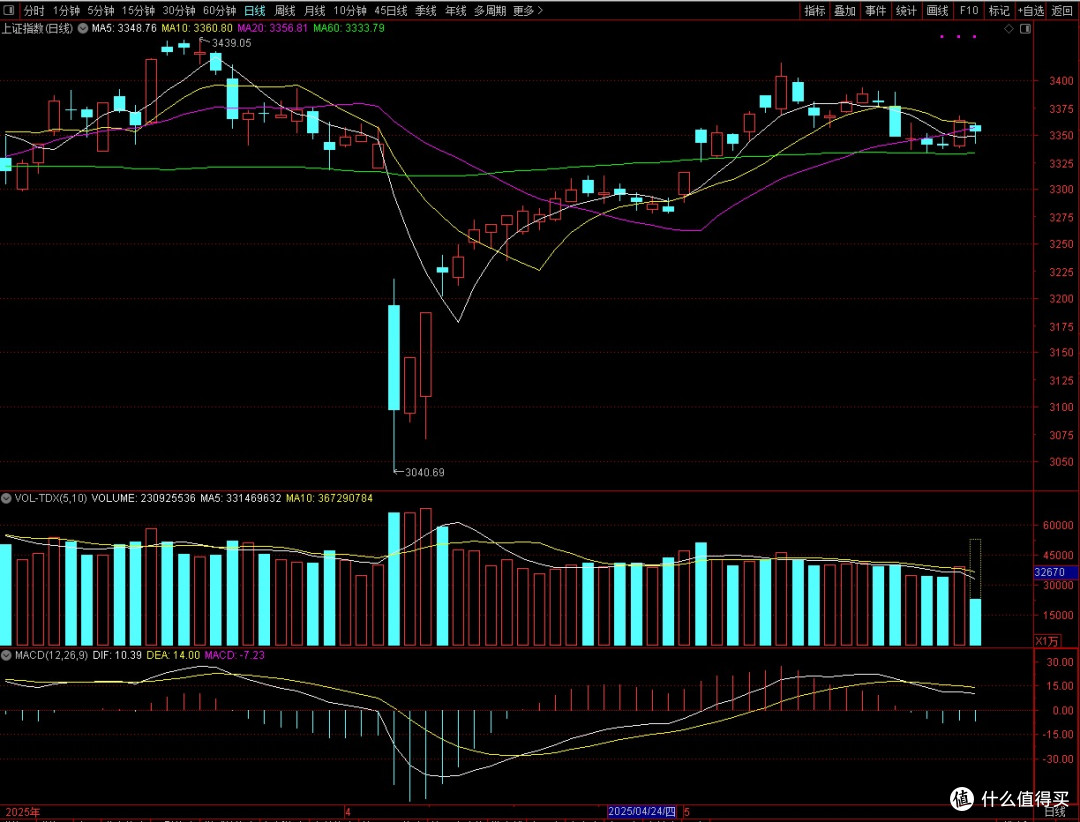Click the volume MA5: 331469632 value
This screenshot has height=822, width=1080.
(240, 498)
